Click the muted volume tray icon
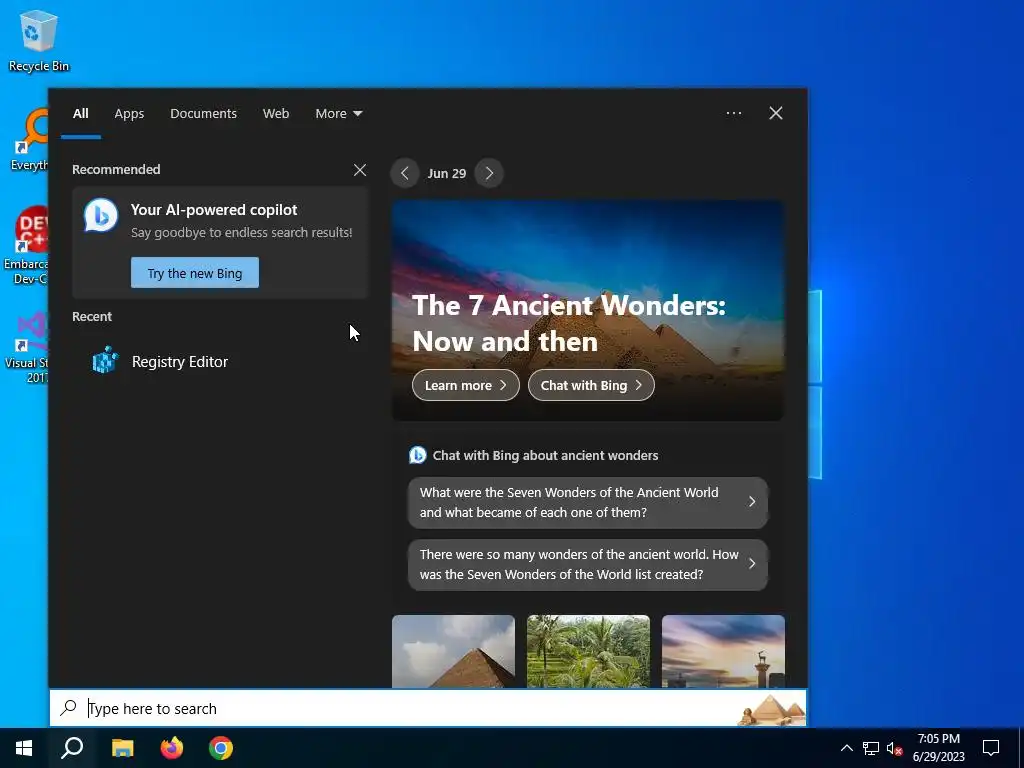This screenshot has height=768, width=1024. pyautogui.click(x=894, y=748)
